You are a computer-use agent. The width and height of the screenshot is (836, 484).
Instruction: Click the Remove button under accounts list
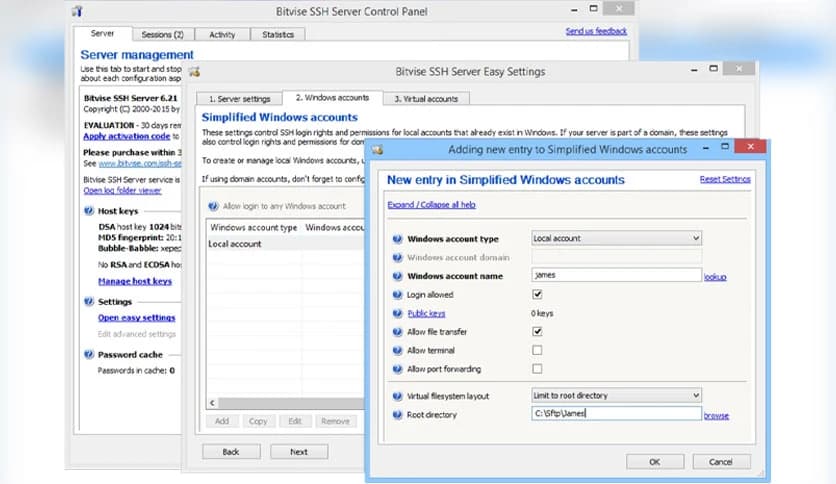click(x=335, y=421)
